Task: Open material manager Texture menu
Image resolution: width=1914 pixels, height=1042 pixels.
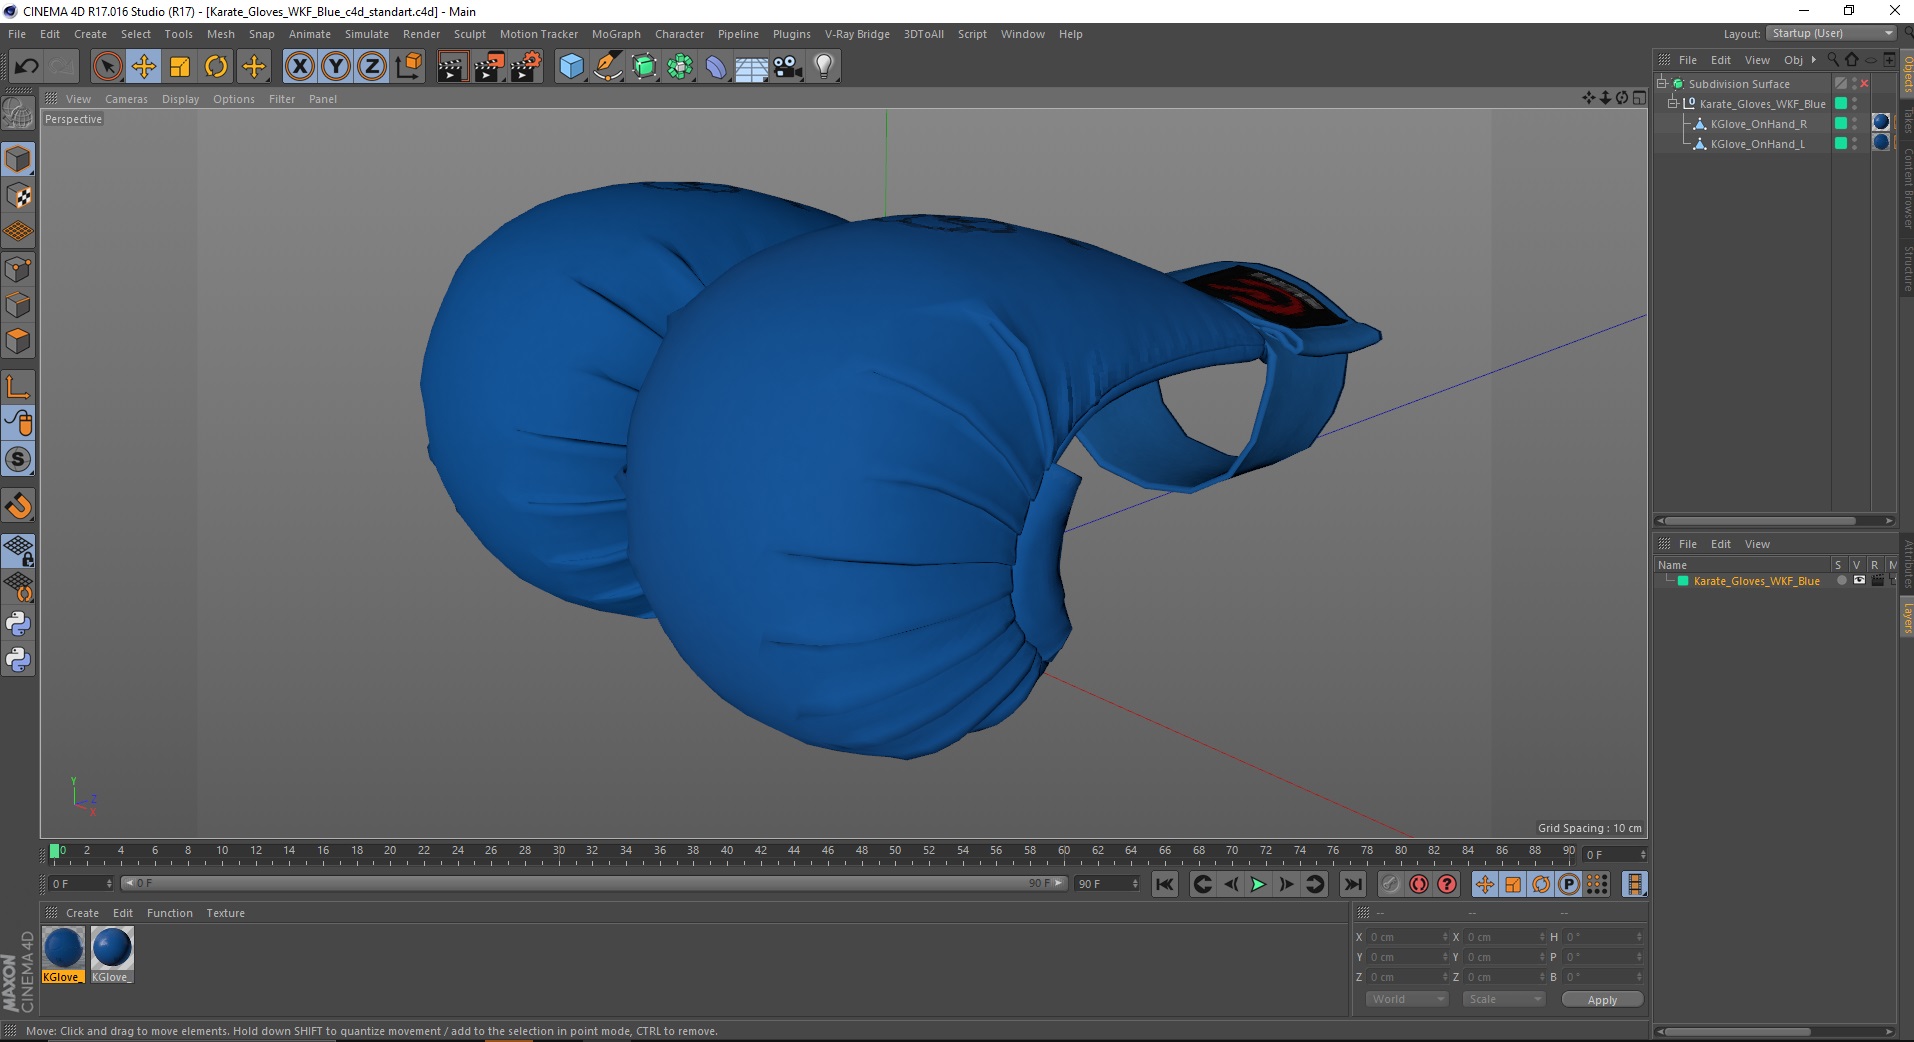Action: [x=225, y=913]
